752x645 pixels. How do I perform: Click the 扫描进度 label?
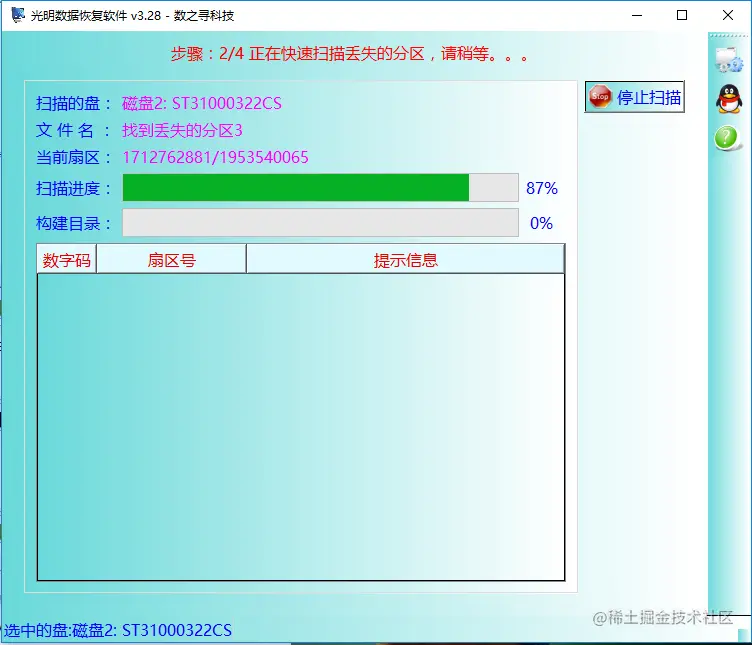(x=73, y=188)
